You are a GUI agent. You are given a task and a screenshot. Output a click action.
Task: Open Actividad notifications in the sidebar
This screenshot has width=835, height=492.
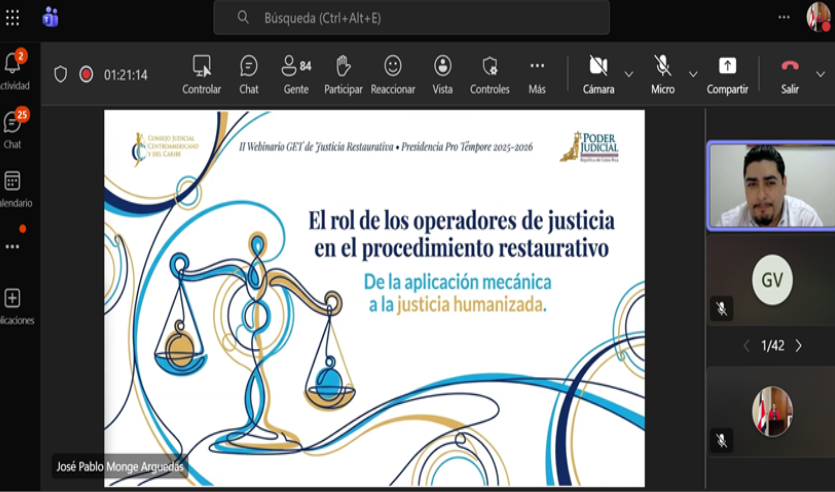tap(13, 70)
